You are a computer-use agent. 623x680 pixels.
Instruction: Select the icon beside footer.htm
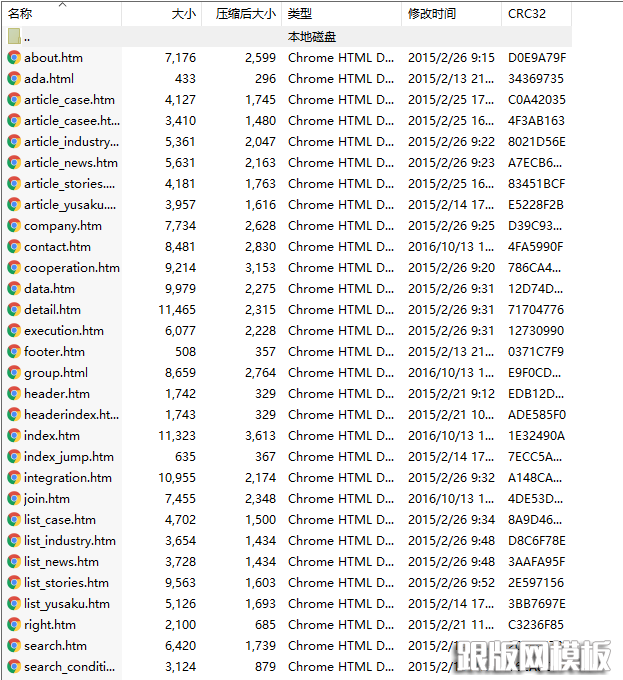pyautogui.click(x=14, y=352)
